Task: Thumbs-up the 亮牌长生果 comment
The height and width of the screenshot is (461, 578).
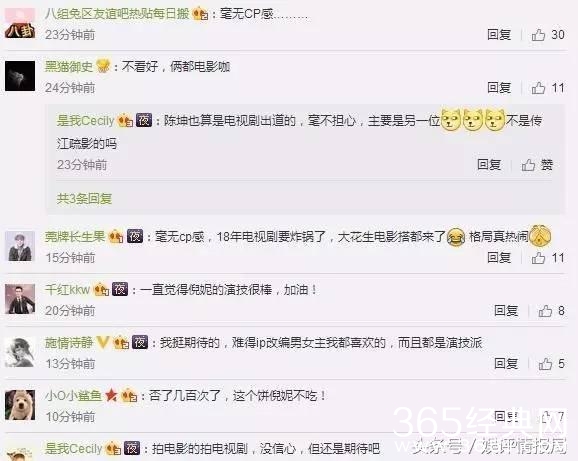Action: (x=538, y=258)
